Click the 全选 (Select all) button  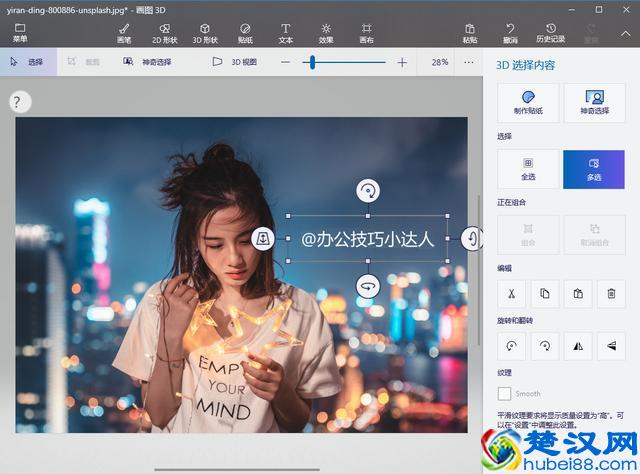(528, 168)
